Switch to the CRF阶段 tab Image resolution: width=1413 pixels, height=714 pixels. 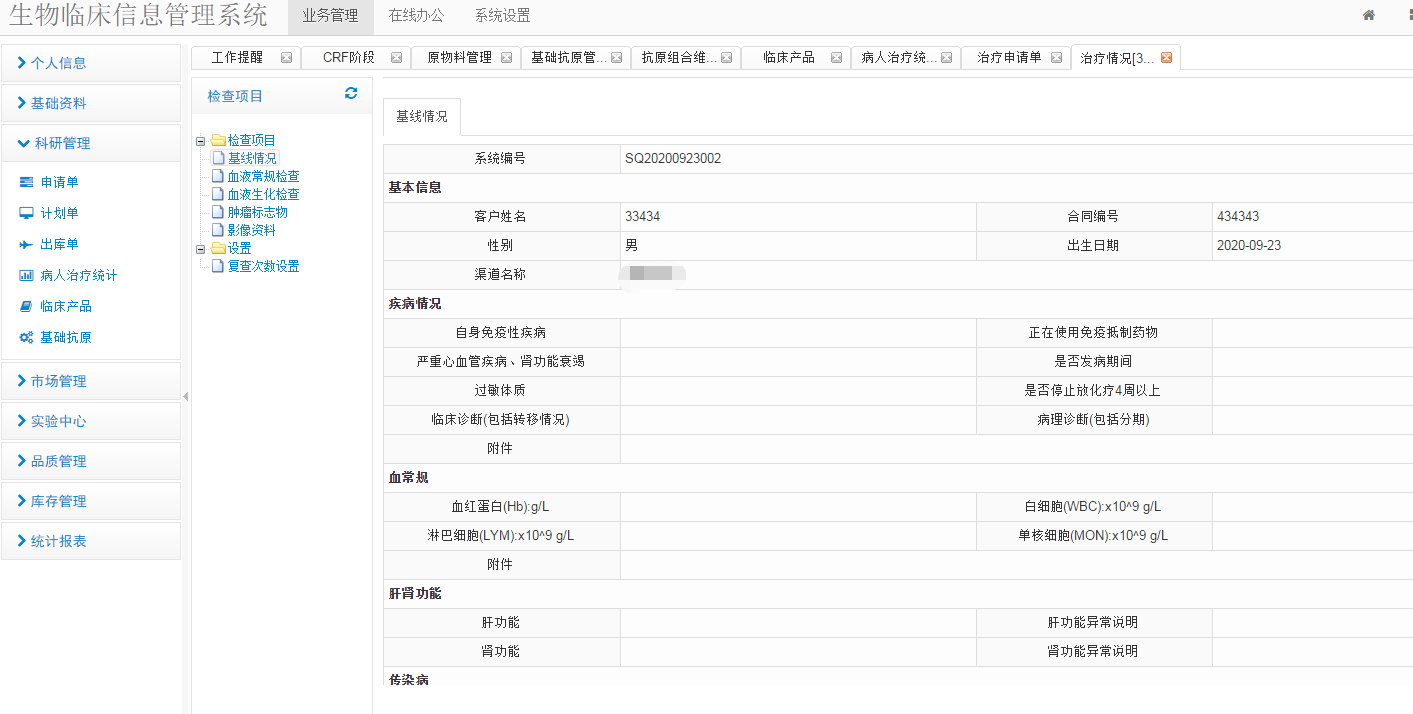(x=348, y=58)
